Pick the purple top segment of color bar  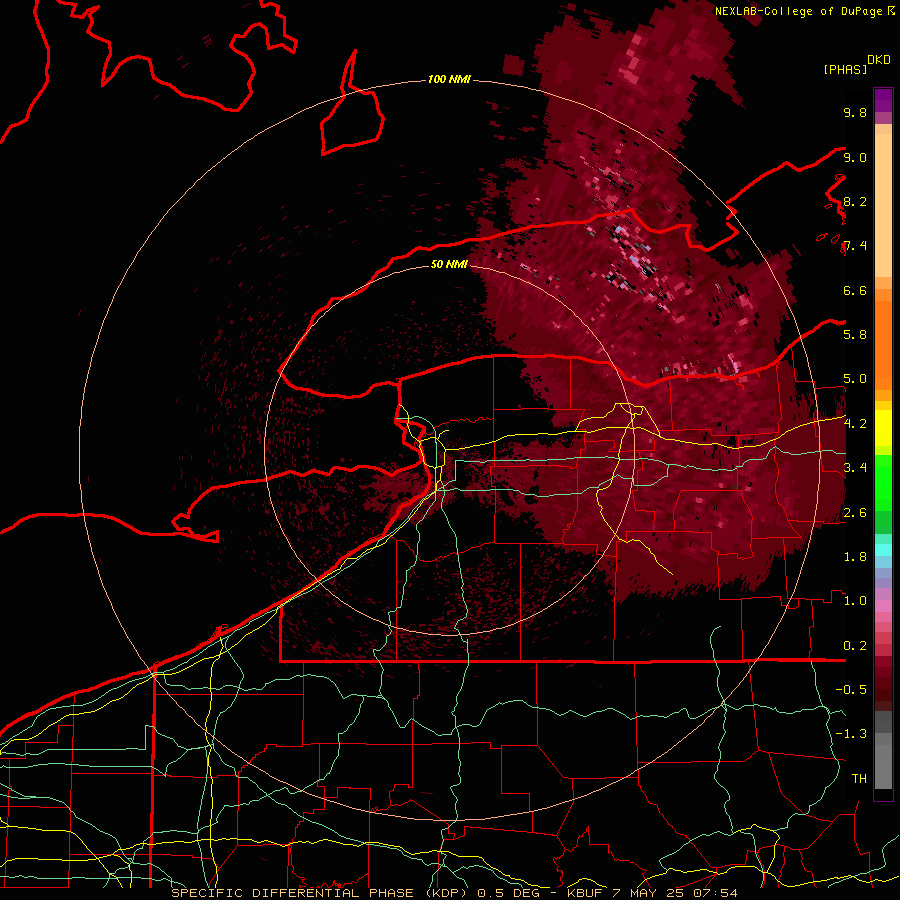coord(883,100)
